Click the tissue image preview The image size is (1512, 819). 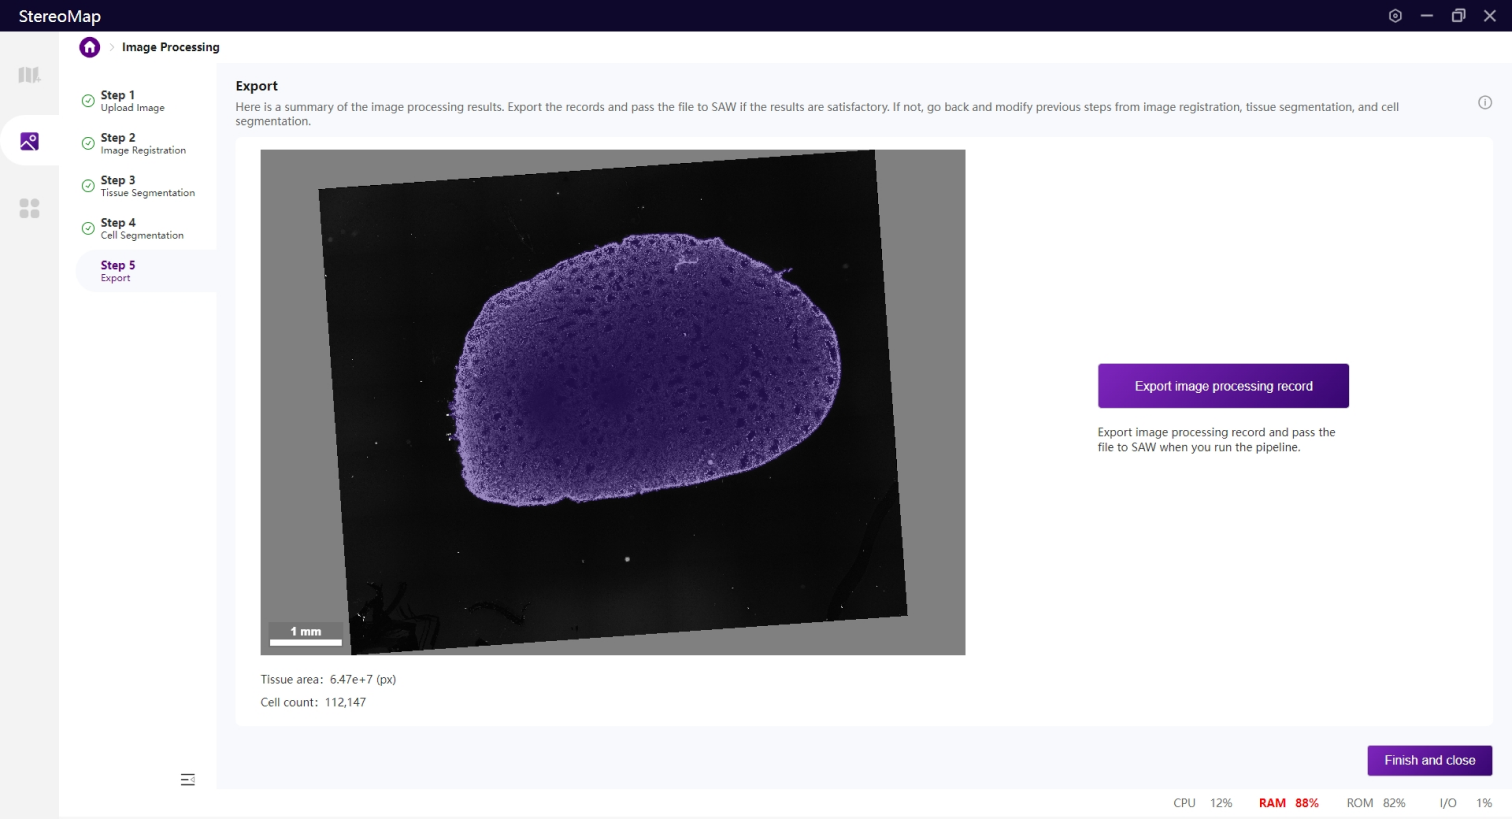point(612,402)
